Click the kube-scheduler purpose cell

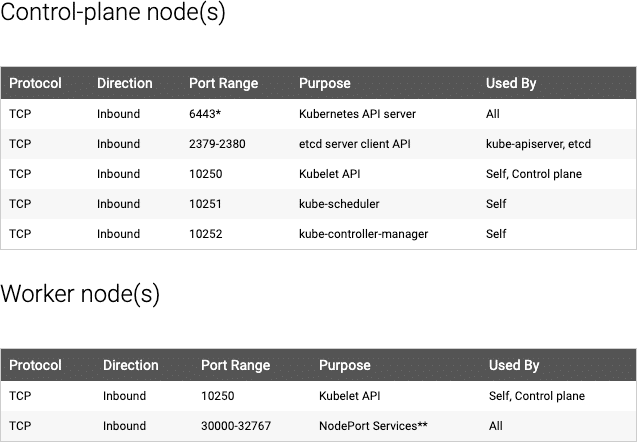click(x=339, y=204)
